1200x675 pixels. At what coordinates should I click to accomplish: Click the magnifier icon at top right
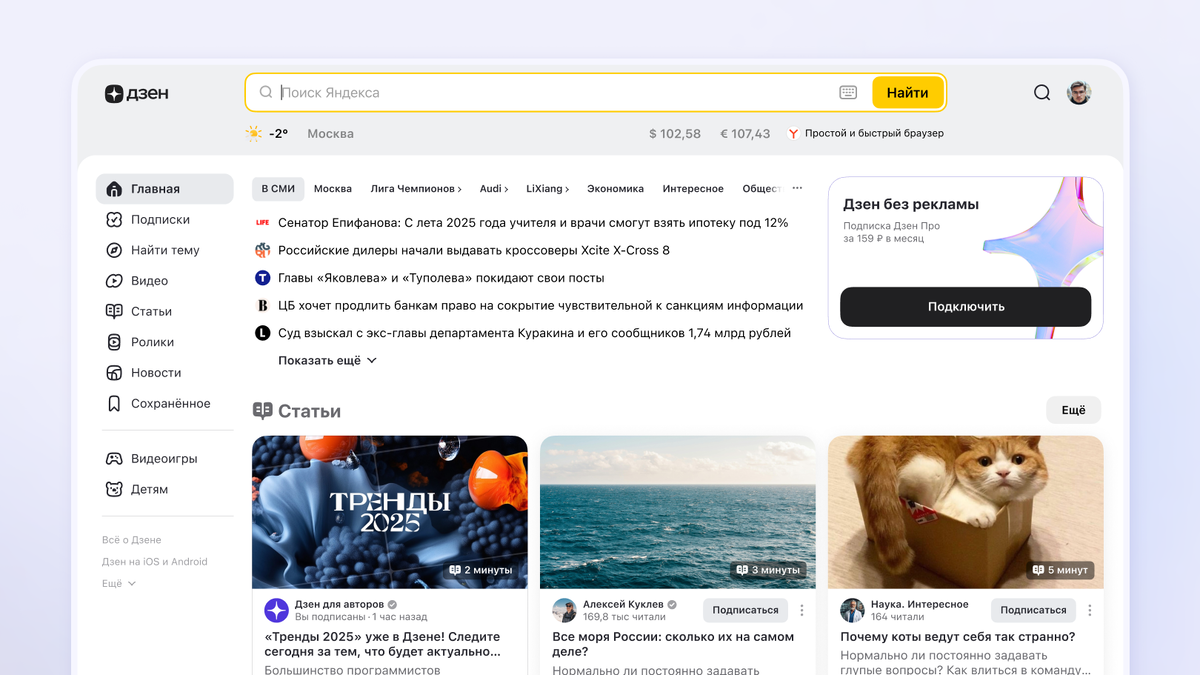pos(1042,93)
